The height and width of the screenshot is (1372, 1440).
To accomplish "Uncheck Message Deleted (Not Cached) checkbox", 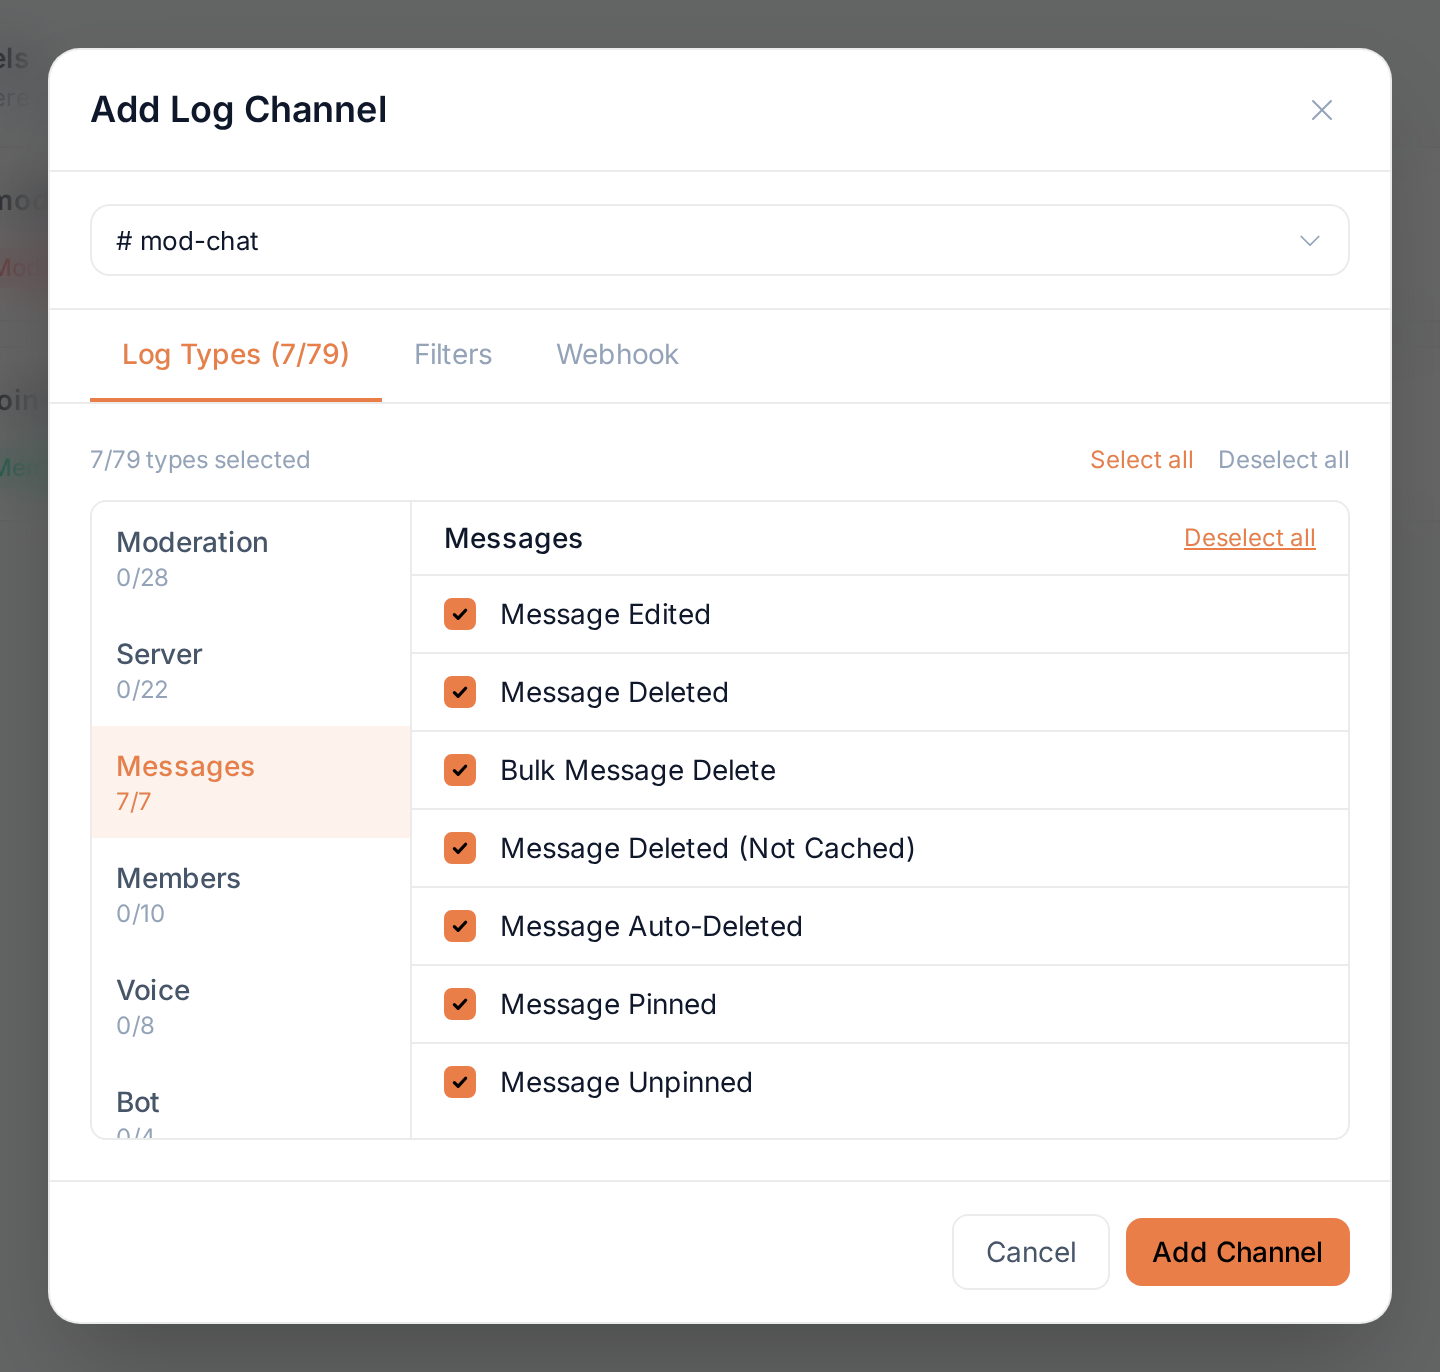I will pos(460,848).
